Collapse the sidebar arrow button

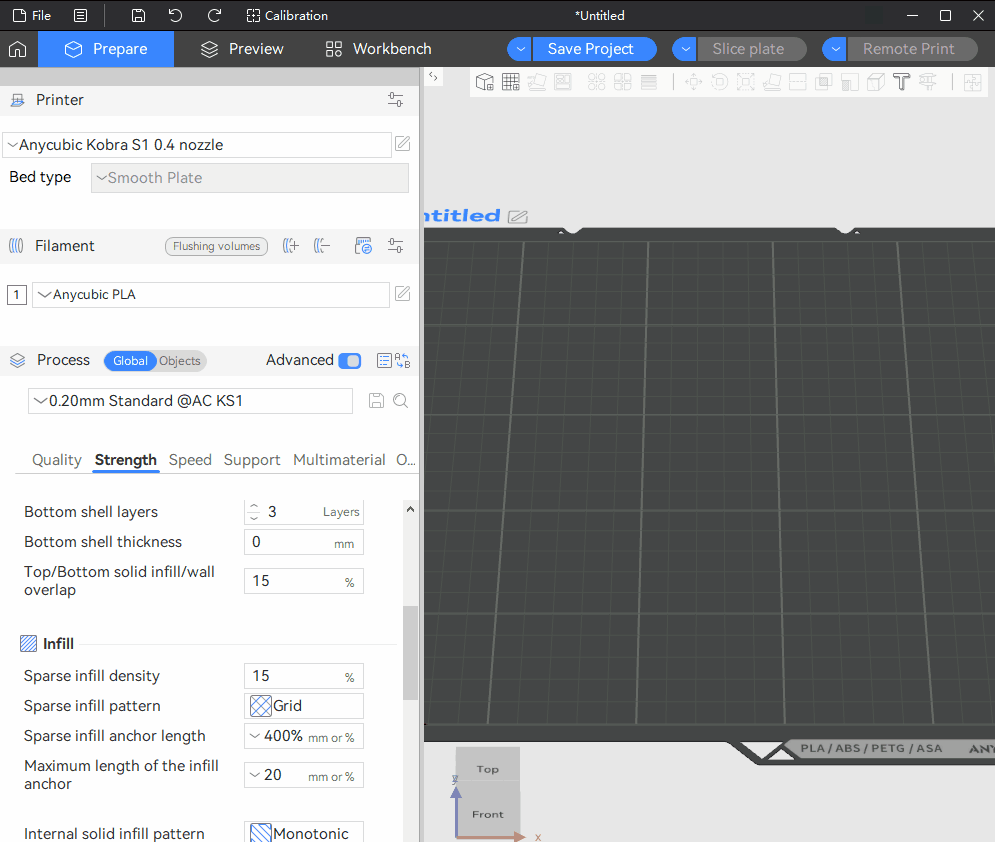pos(433,76)
